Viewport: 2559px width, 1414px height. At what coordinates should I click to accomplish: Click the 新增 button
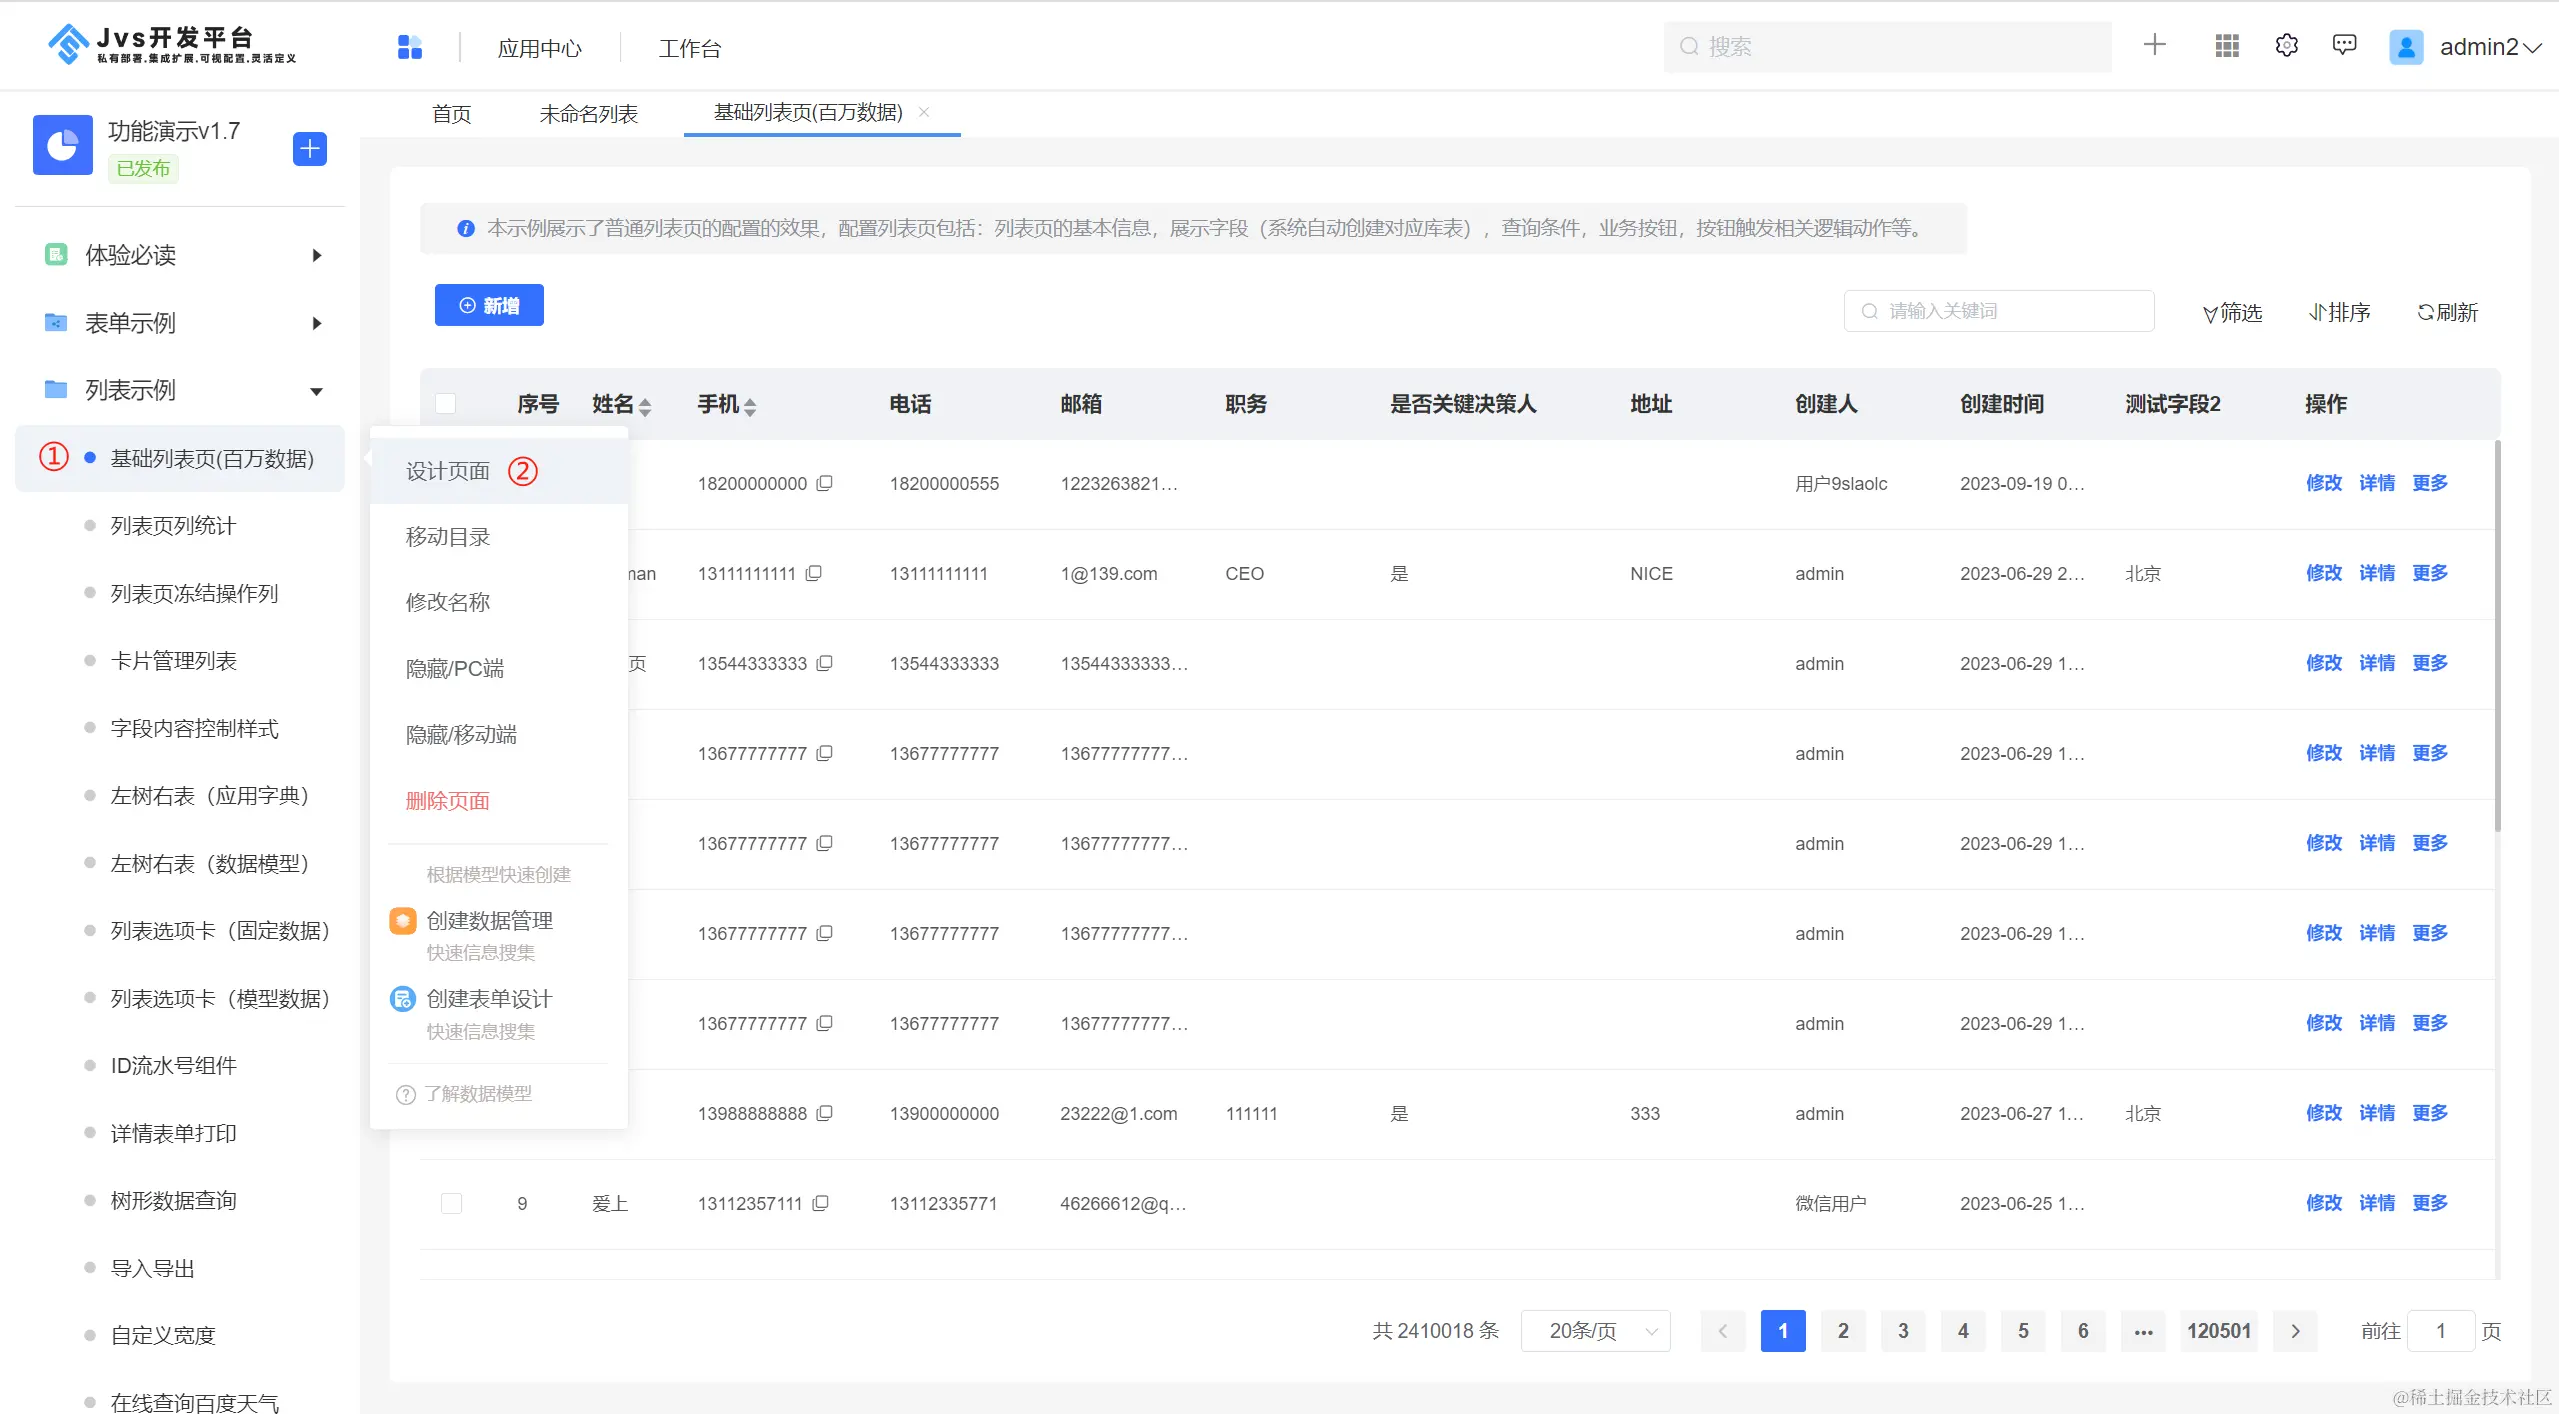(x=489, y=306)
